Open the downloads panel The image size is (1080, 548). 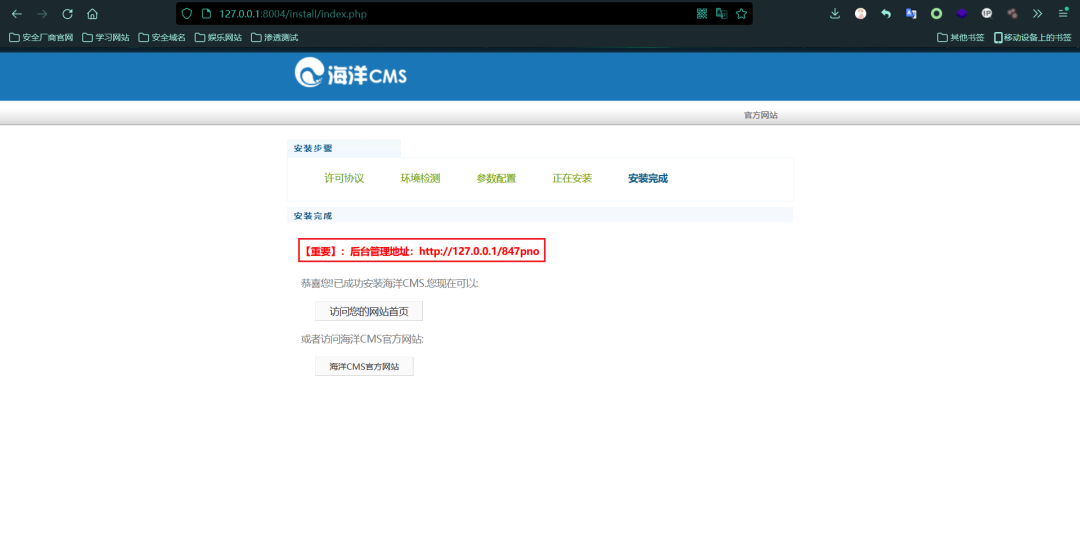[x=835, y=14]
